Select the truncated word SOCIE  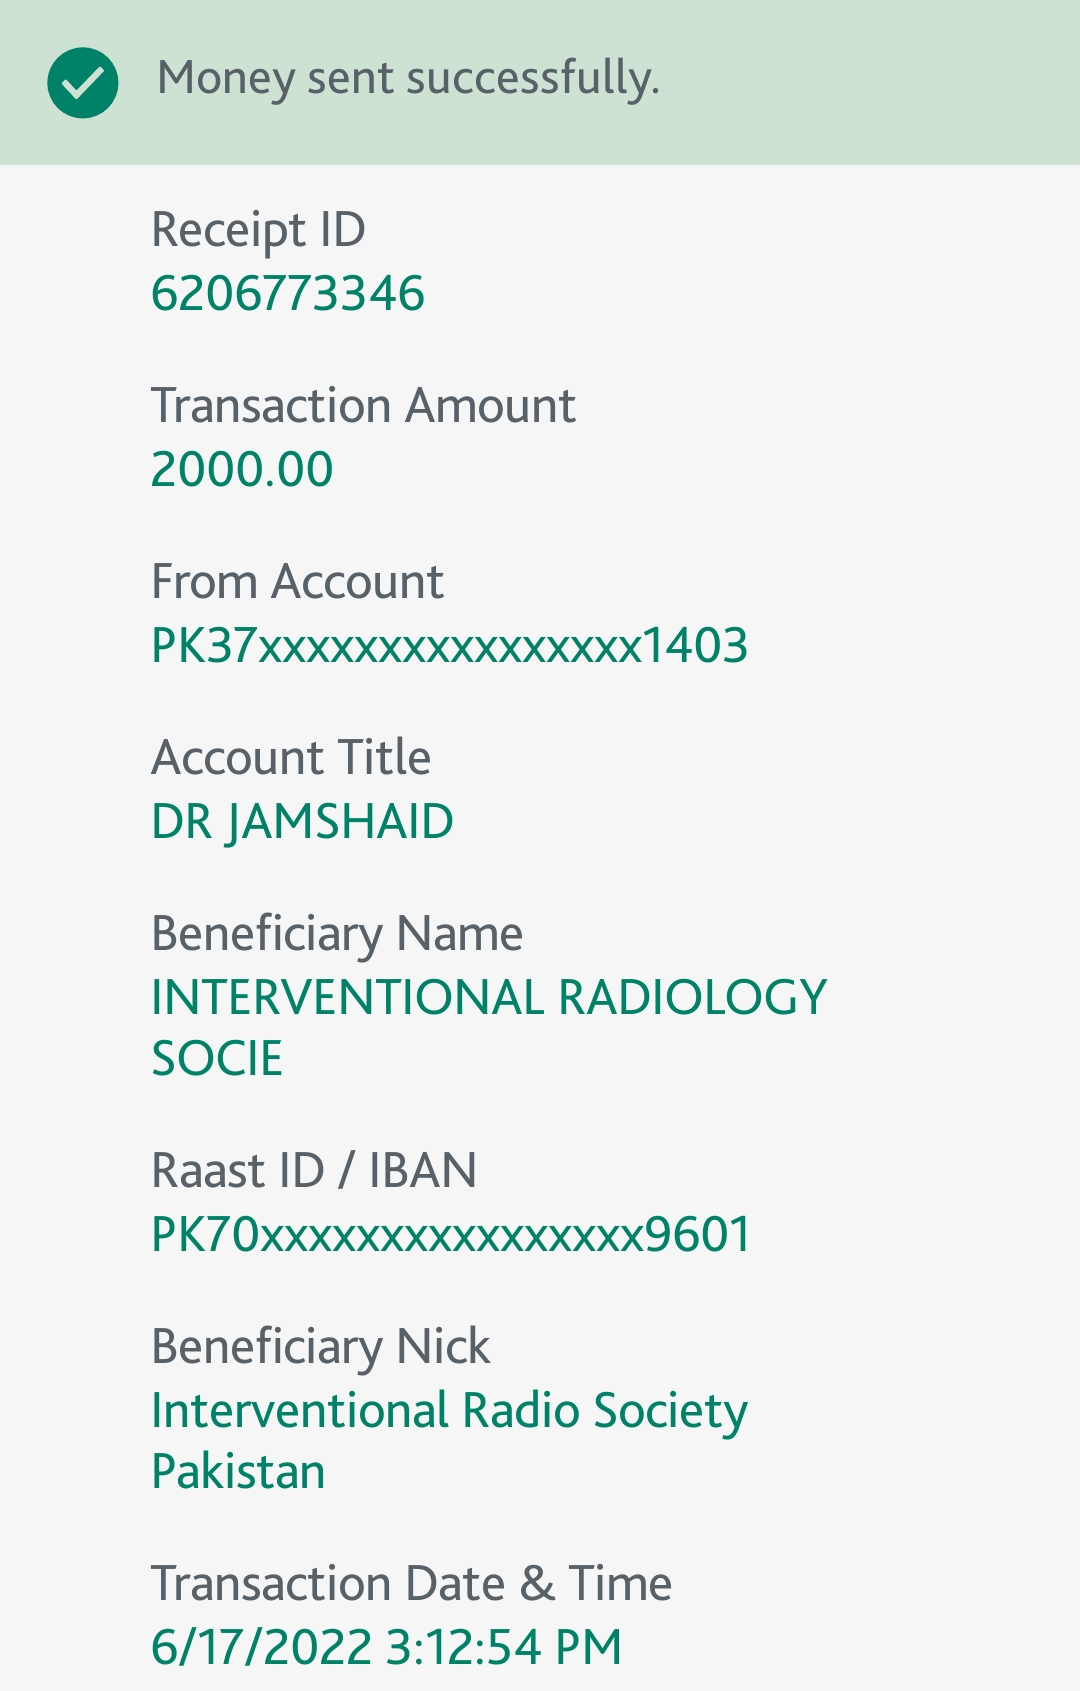click(x=217, y=1059)
